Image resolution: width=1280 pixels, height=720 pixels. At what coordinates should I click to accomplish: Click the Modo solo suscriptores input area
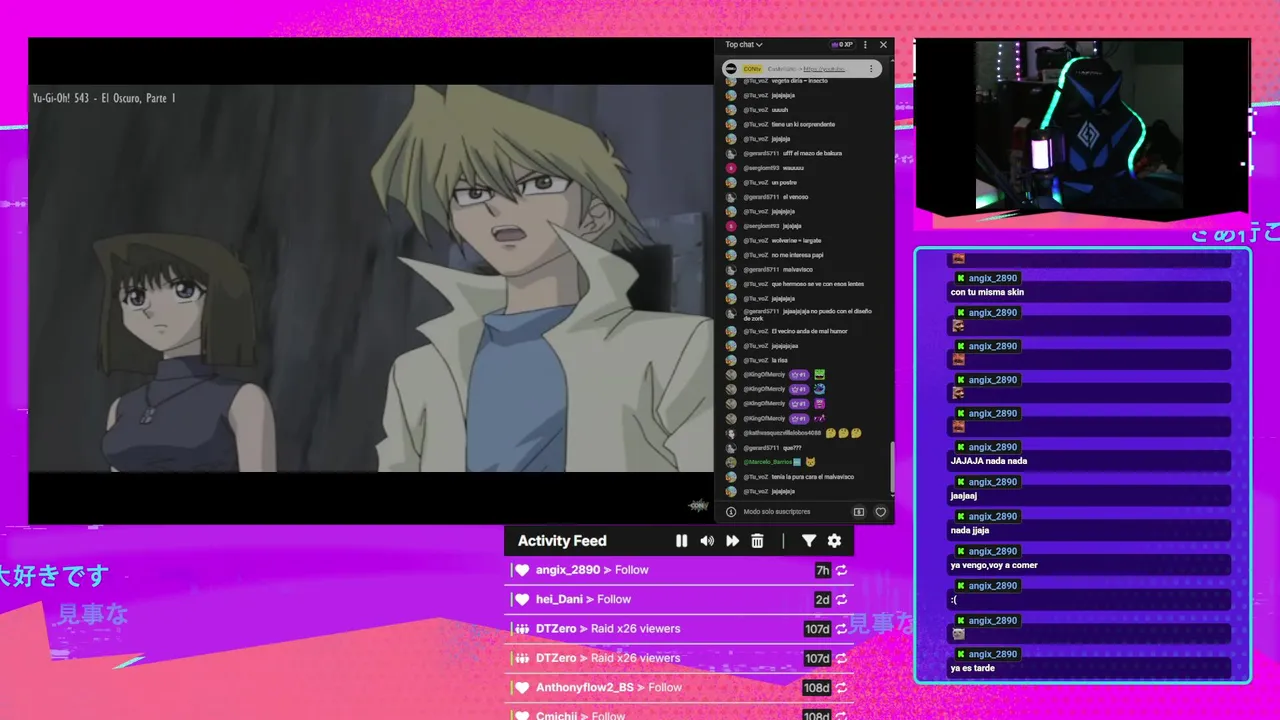(x=777, y=512)
